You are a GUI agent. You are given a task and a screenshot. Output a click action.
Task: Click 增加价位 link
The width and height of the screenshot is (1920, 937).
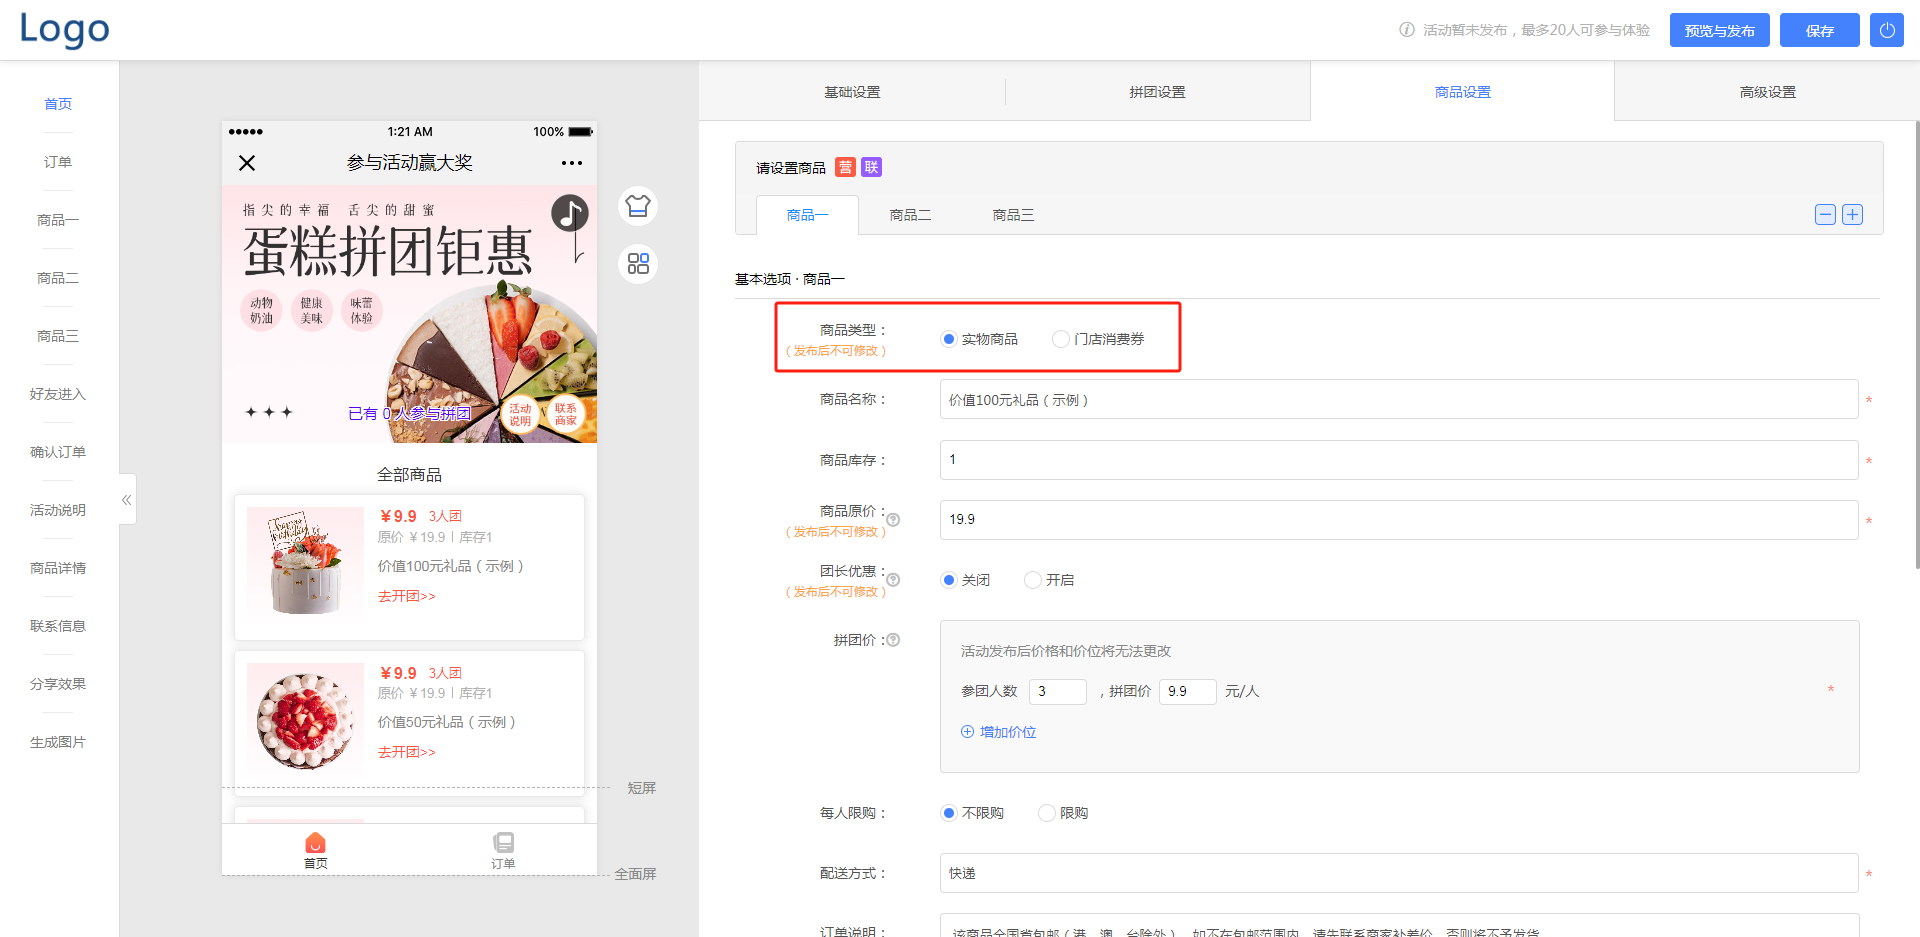pos(1008,732)
